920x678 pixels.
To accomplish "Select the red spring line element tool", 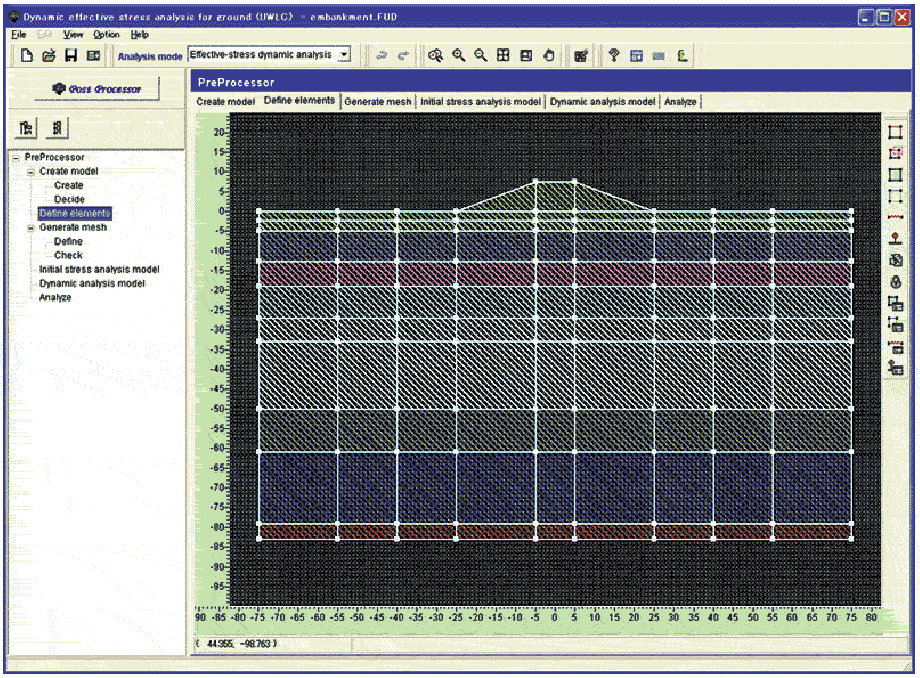I will 895,217.
